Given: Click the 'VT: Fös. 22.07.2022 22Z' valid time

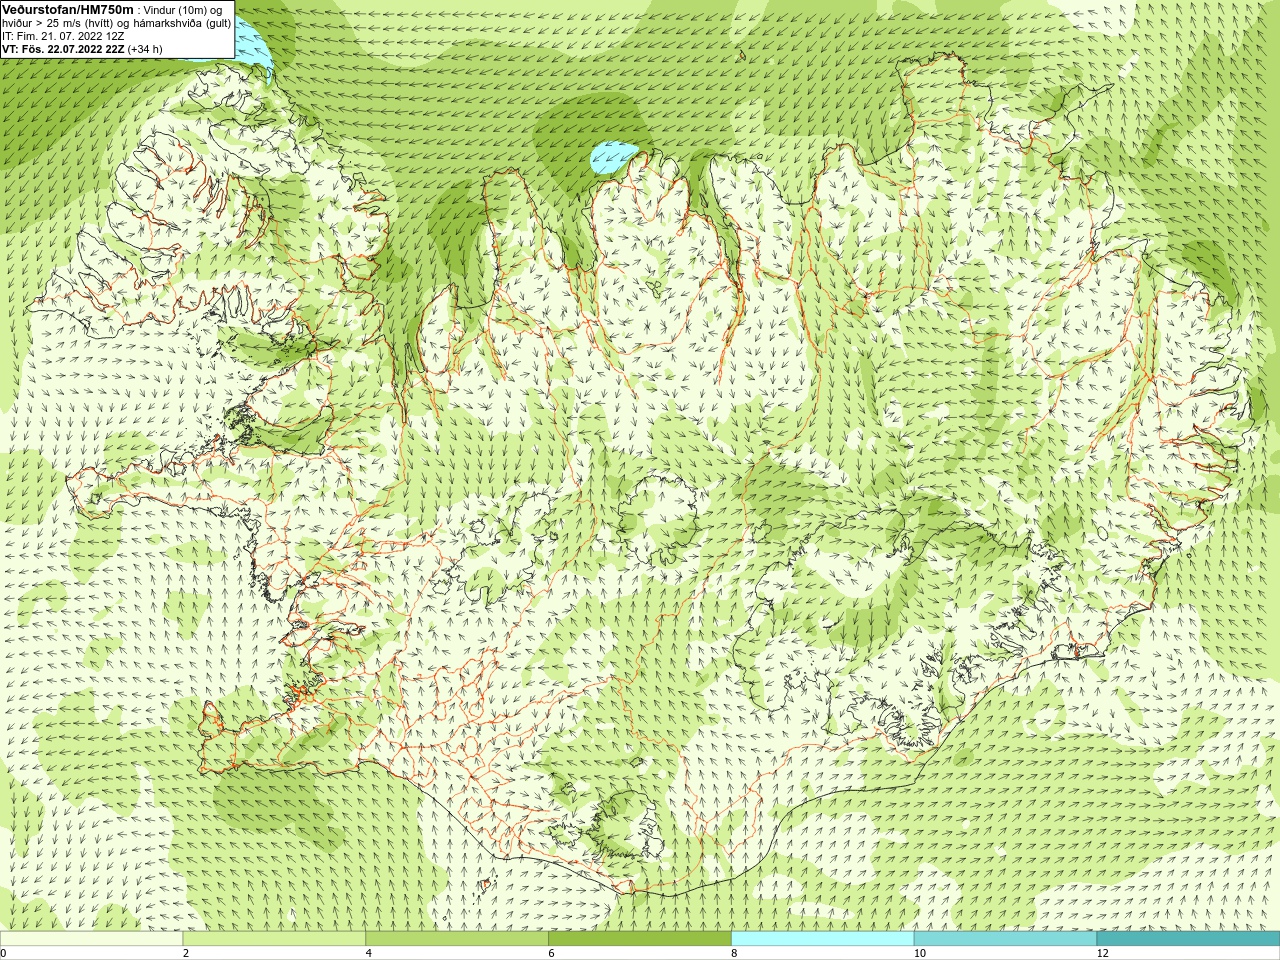Looking at the screenshot, I should coord(63,48).
